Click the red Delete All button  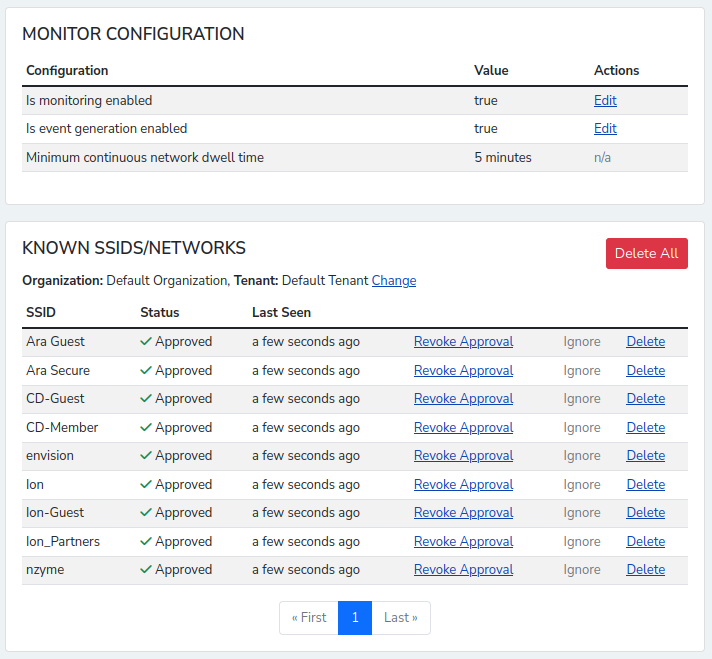pyautogui.click(x=647, y=253)
